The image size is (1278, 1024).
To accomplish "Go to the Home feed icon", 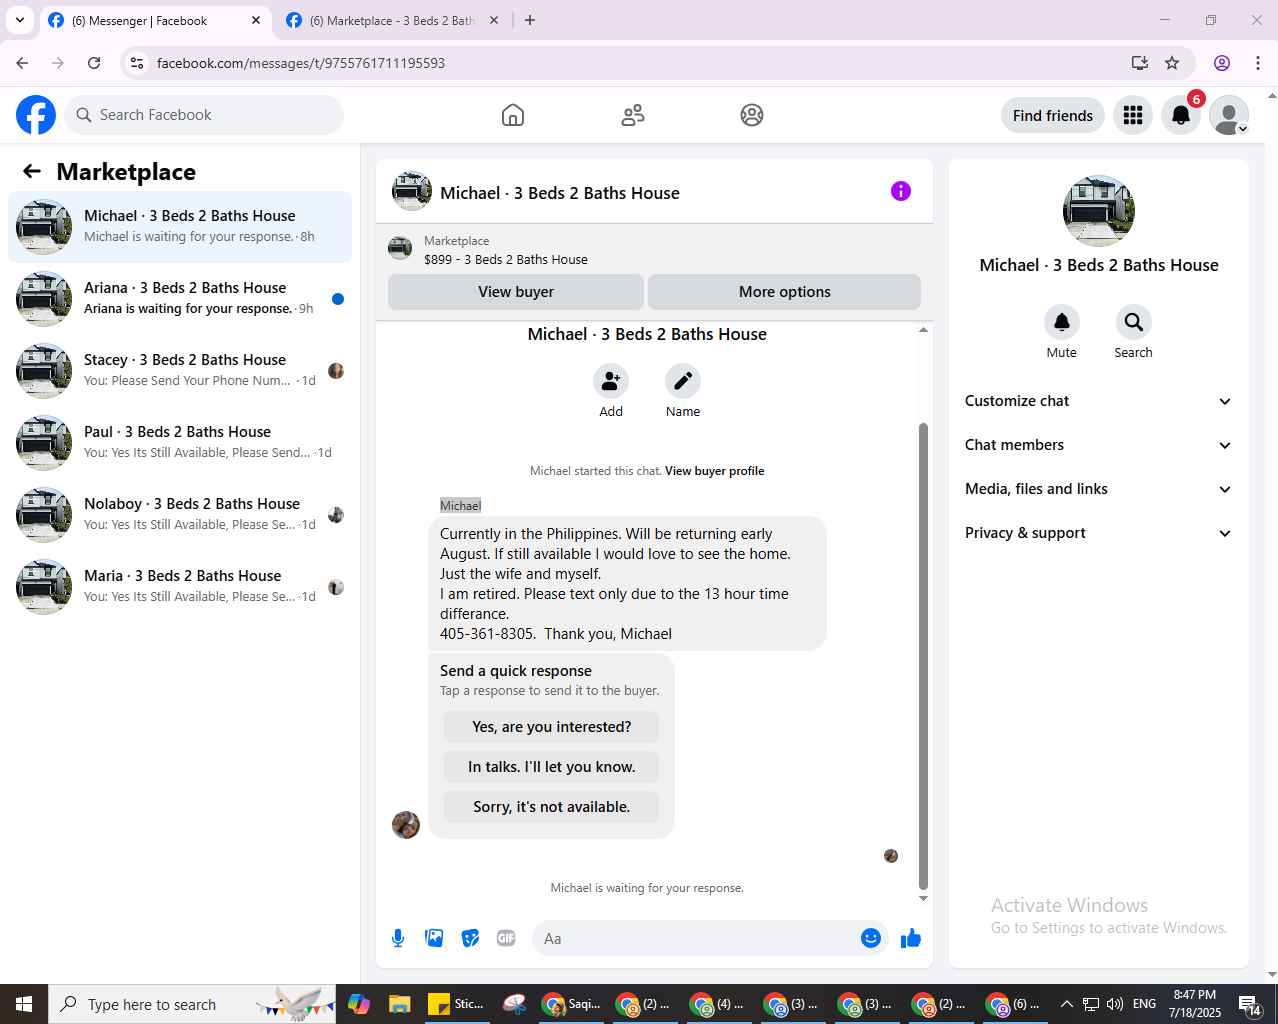I will [x=513, y=115].
